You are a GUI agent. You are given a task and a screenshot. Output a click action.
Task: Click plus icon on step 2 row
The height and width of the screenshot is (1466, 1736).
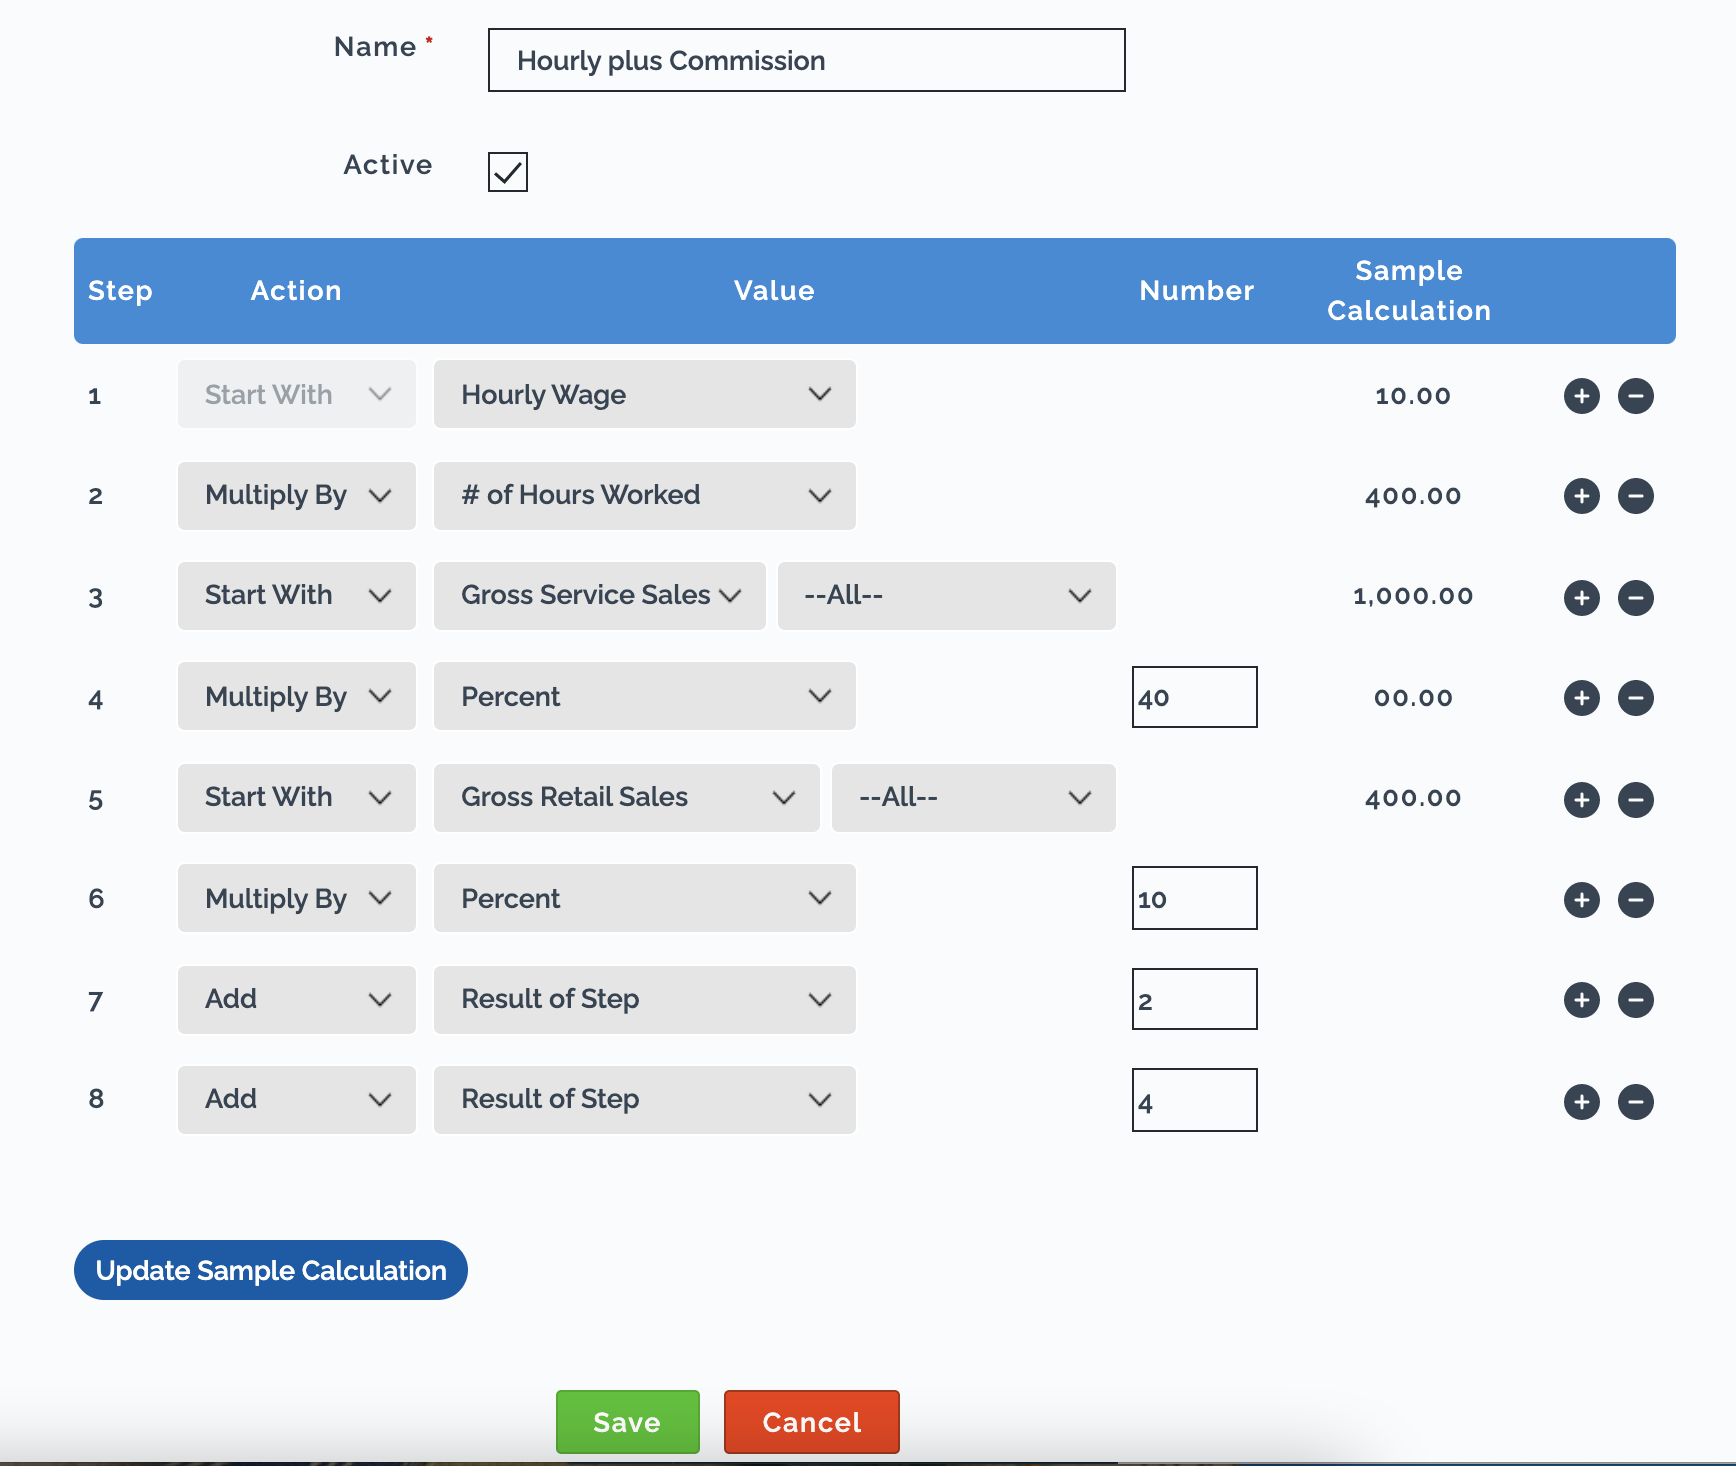pyautogui.click(x=1581, y=496)
